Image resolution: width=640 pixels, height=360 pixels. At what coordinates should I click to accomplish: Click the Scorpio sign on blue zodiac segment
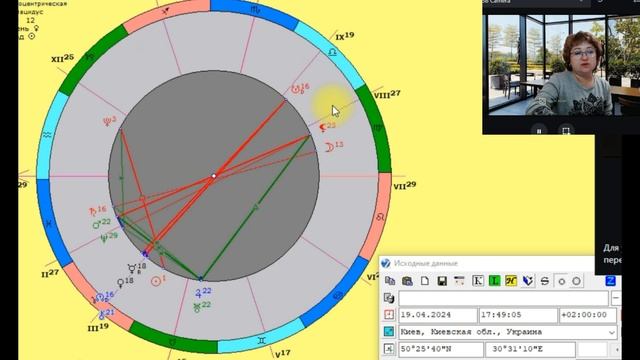pyautogui.click(x=256, y=10)
